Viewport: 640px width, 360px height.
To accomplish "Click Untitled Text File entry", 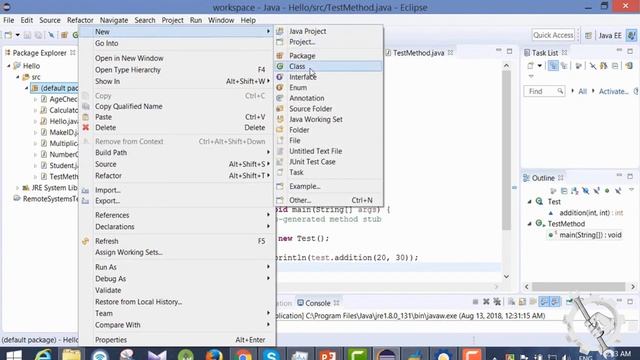I will pyautogui.click(x=329, y=151).
